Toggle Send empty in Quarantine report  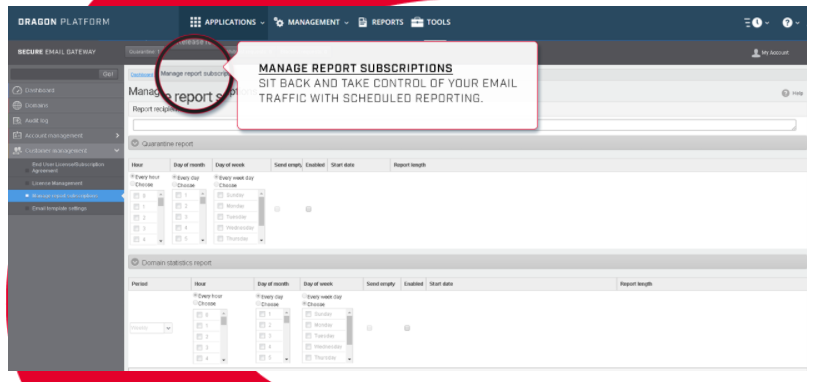277,209
